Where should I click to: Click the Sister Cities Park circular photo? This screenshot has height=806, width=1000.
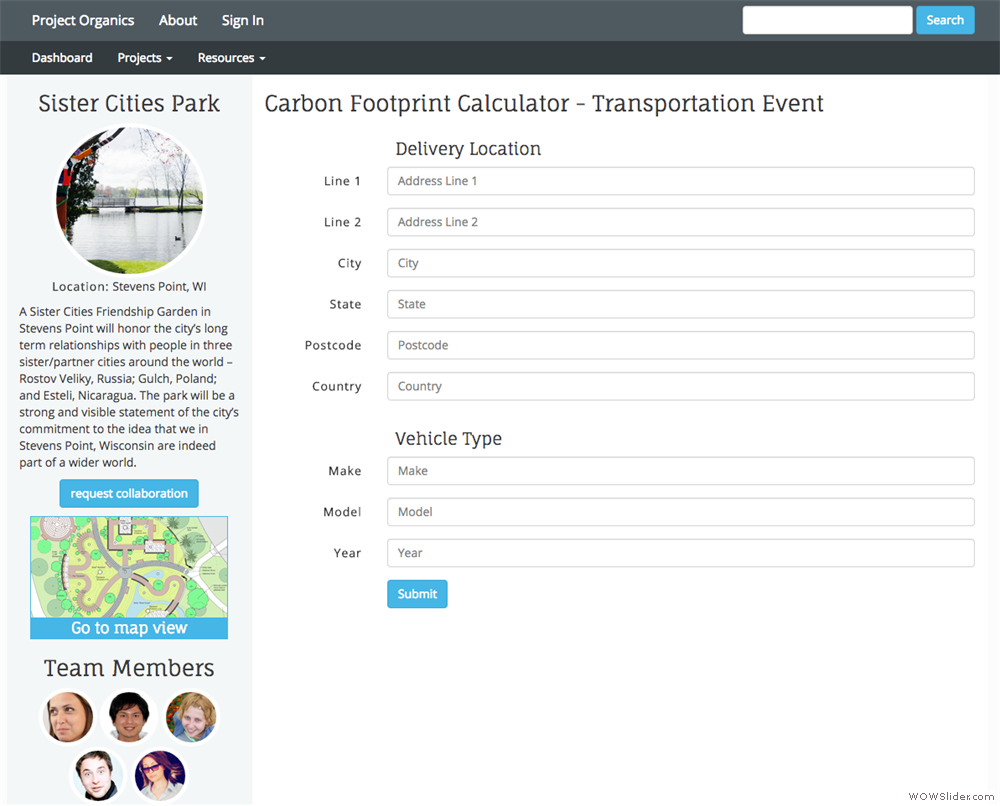(x=129, y=200)
